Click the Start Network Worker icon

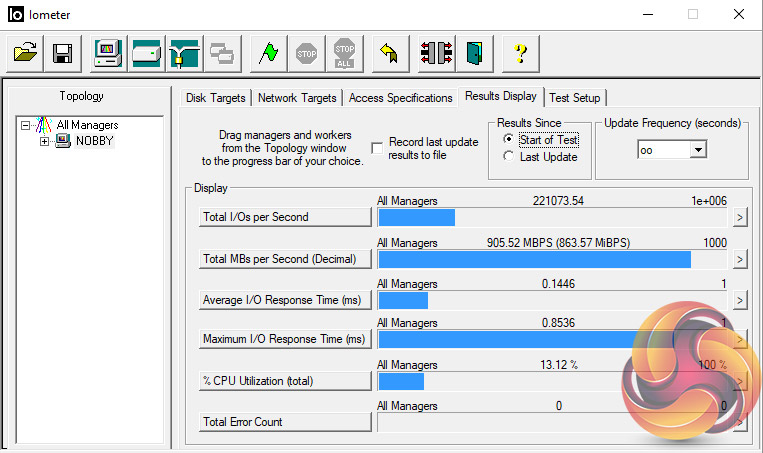click(x=184, y=53)
